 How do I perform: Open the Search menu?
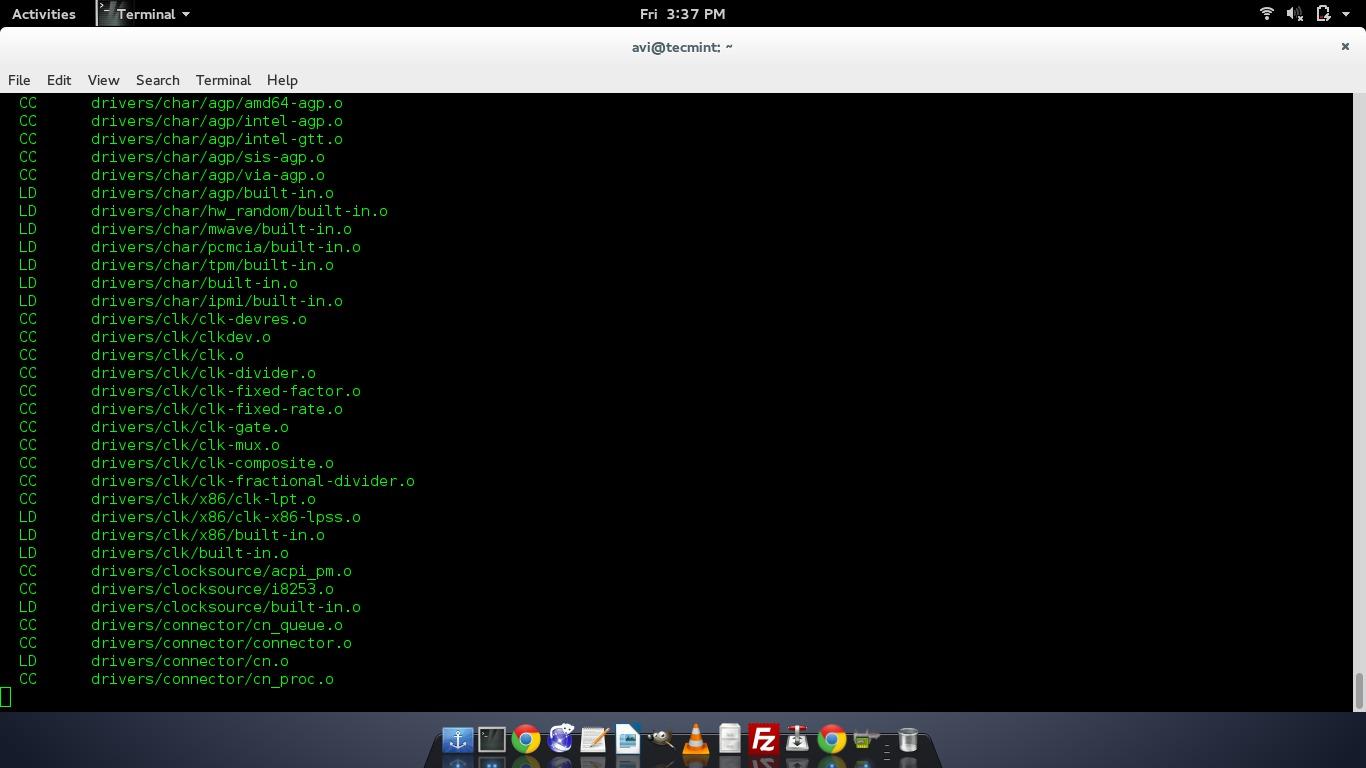[157, 80]
